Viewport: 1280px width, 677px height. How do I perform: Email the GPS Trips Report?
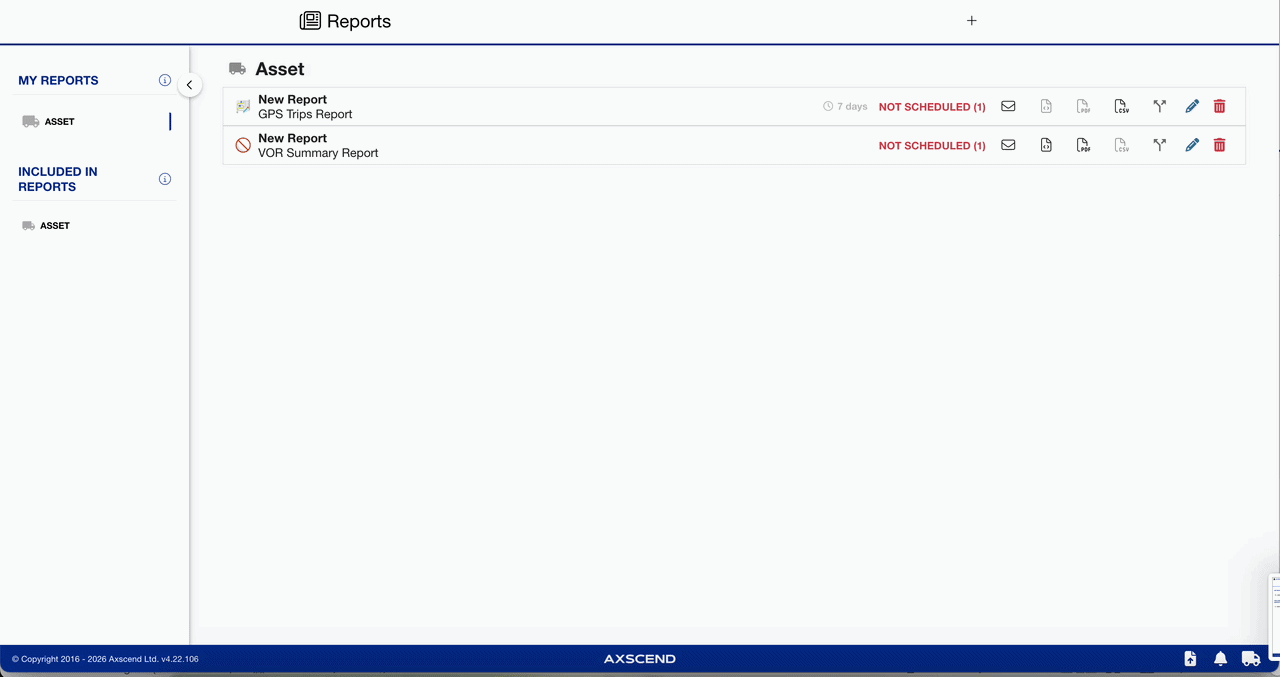pos(1008,106)
